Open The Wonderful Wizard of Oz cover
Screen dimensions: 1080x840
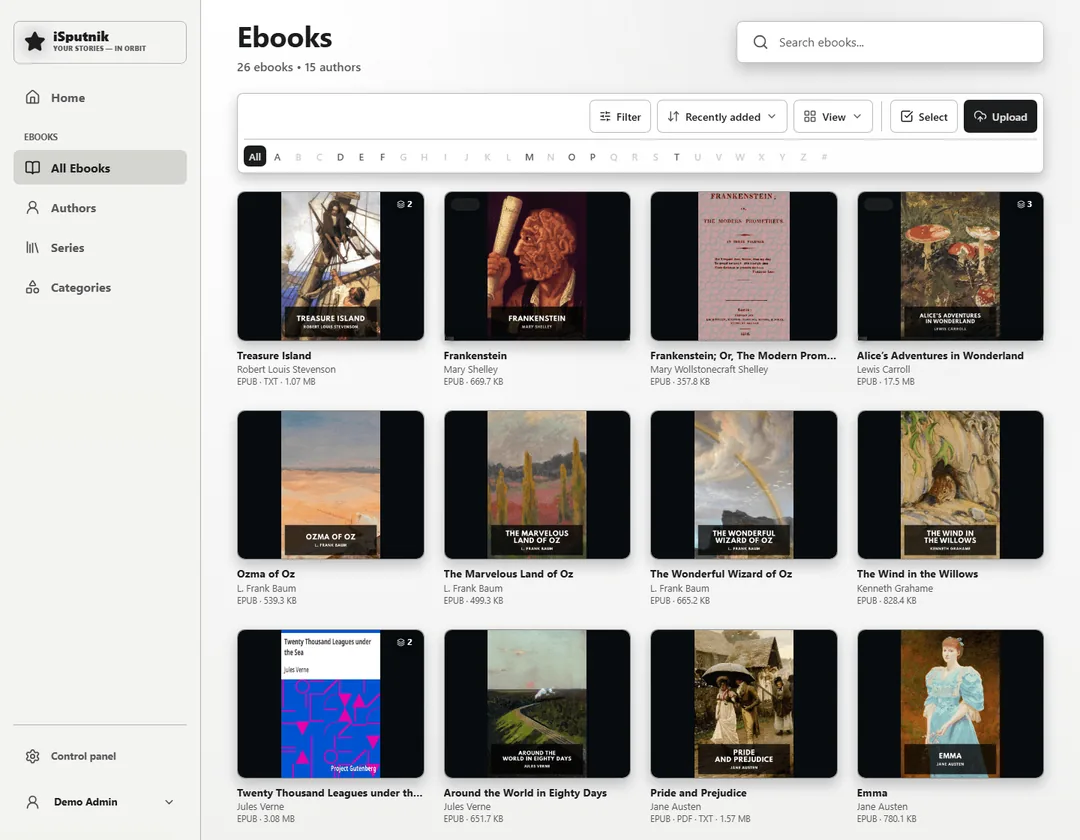(744, 485)
